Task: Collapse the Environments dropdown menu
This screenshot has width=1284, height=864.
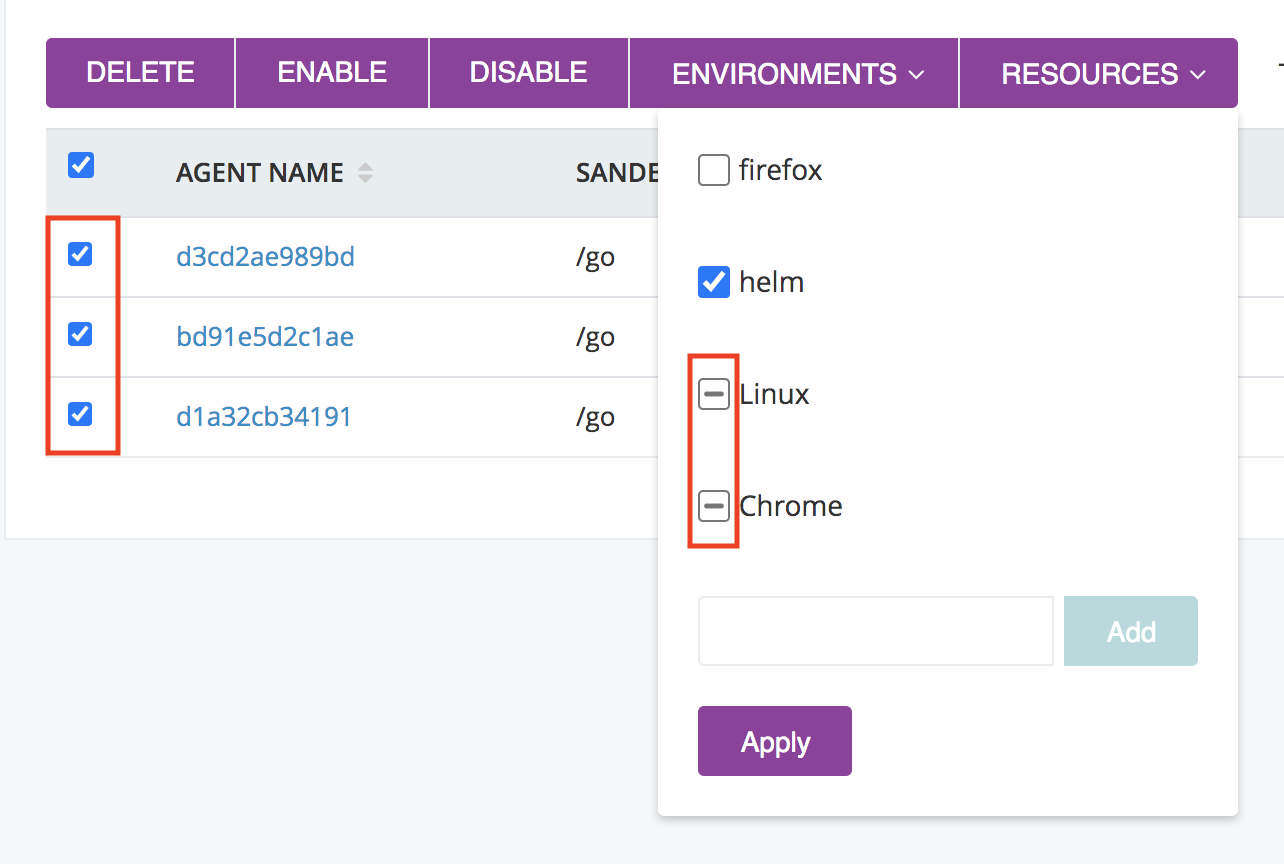Action: point(796,74)
